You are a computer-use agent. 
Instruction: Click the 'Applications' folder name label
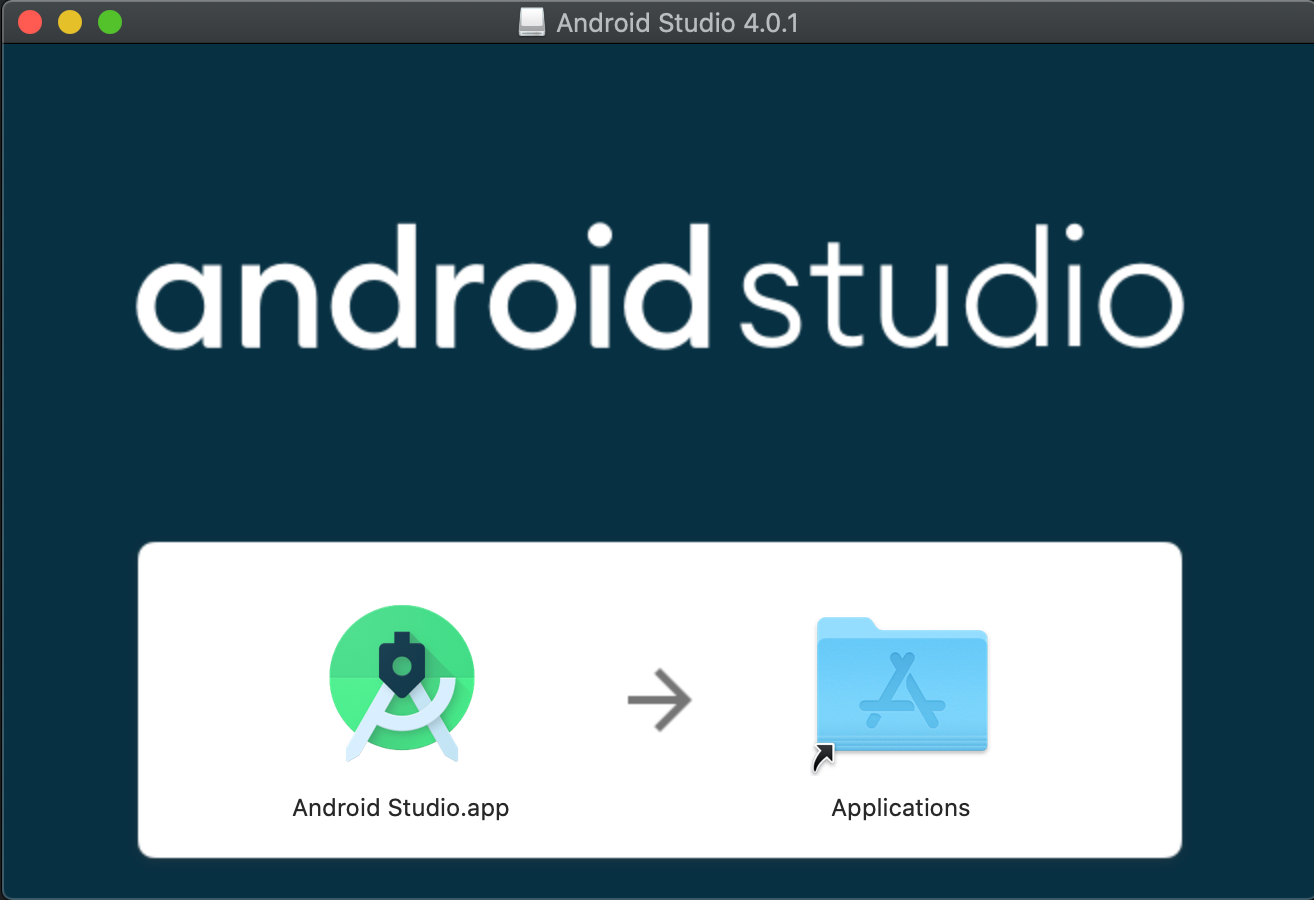point(901,808)
